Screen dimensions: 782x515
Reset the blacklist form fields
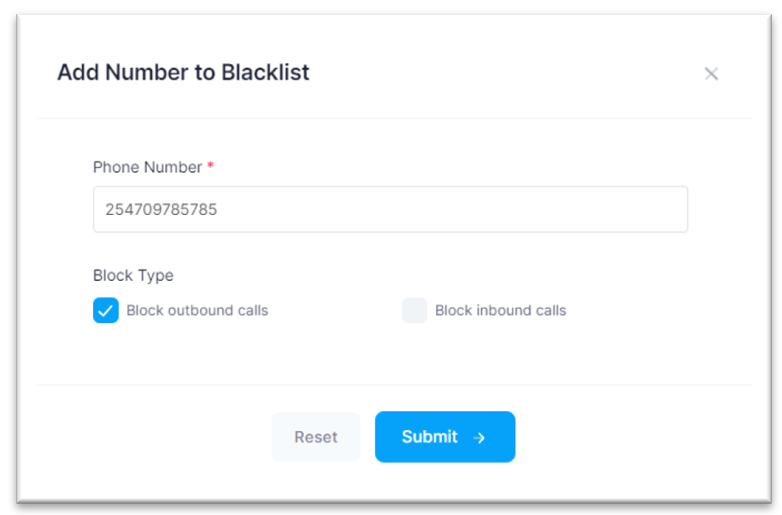316,437
